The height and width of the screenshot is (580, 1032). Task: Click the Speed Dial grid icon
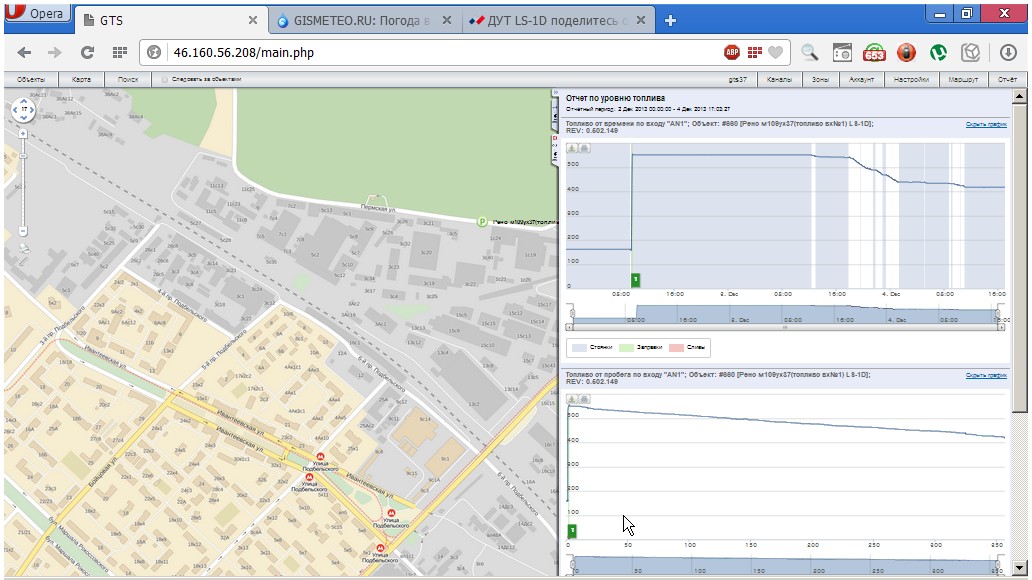coord(119,52)
